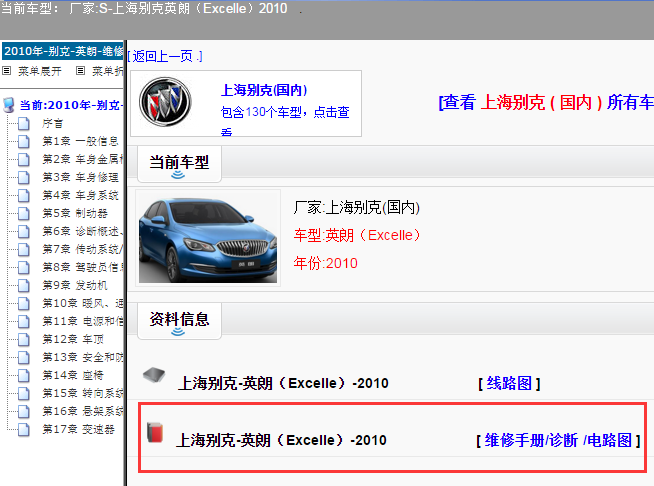654x486 pixels.
Task: Click red text 车型:英朗（Excelle）
Action: (x=357, y=235)
